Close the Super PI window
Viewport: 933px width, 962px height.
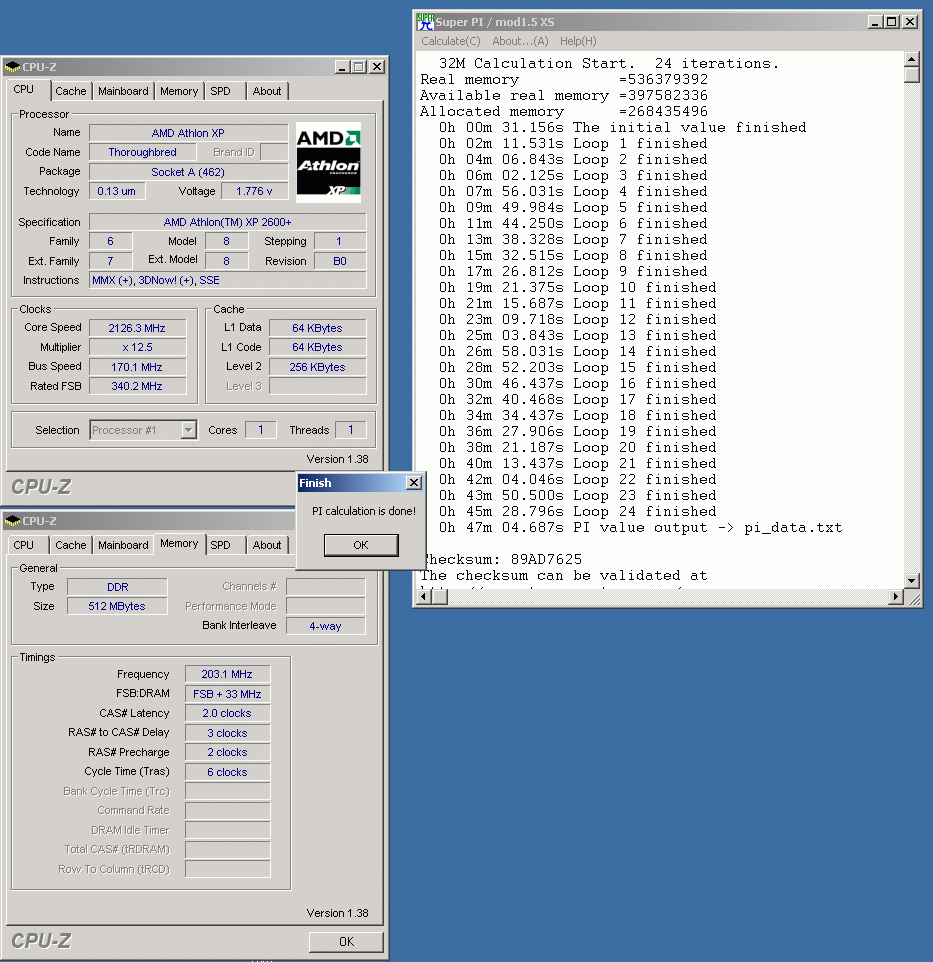tap(910, 21)
